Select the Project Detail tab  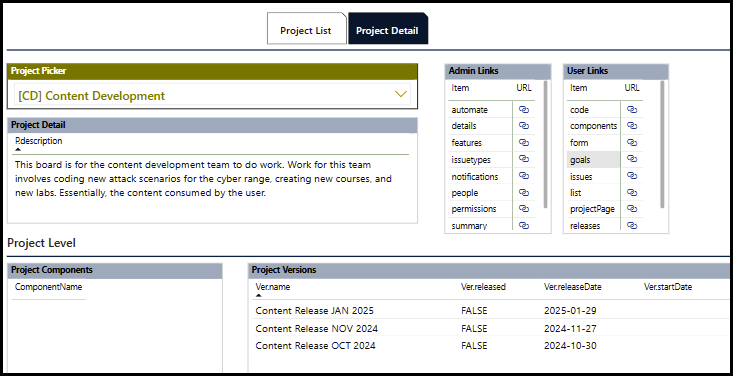click(388, 29)
